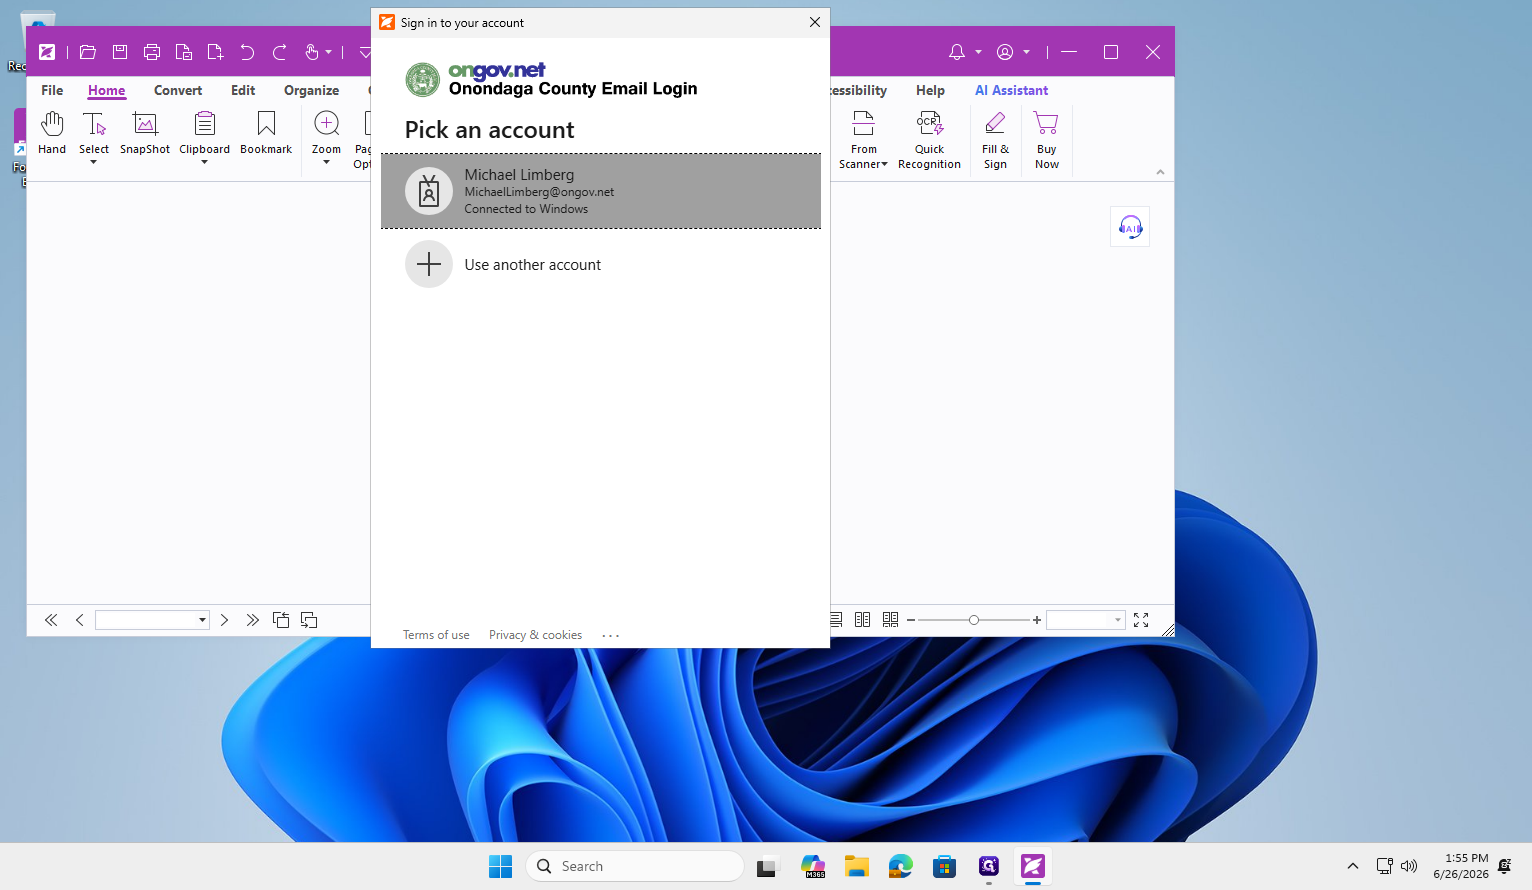Screen dimensions: 1532x890
Task: Click the zoom slider handle
Action: click(974, 620)
